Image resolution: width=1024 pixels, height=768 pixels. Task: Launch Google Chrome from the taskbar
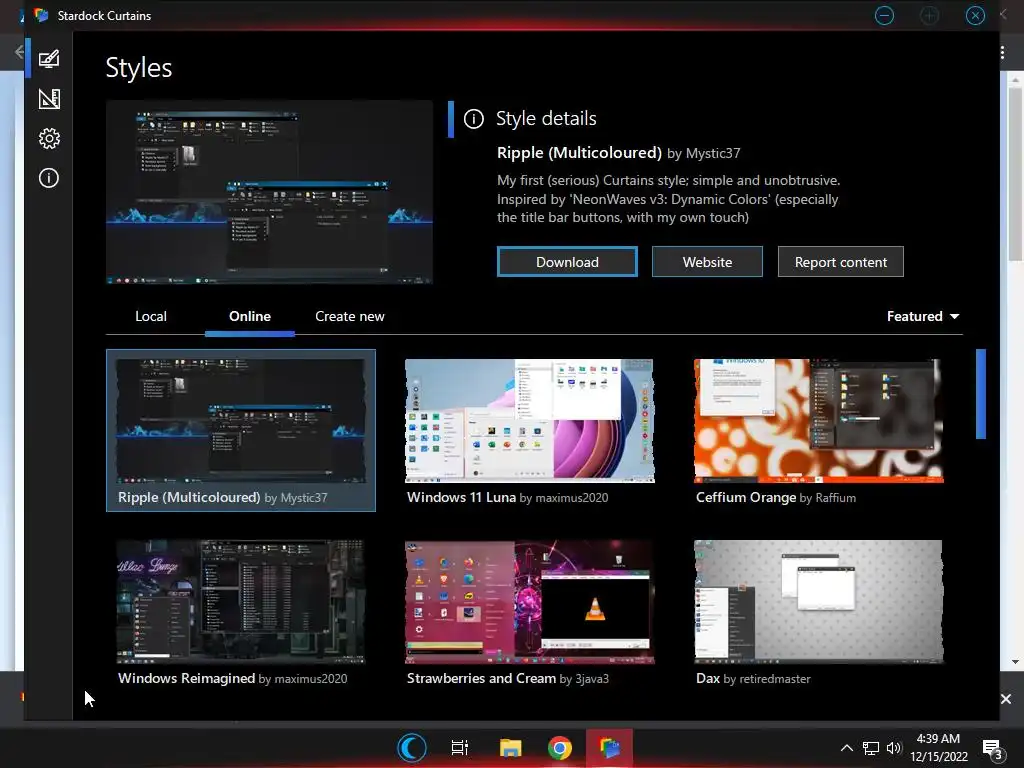[560, 748]
